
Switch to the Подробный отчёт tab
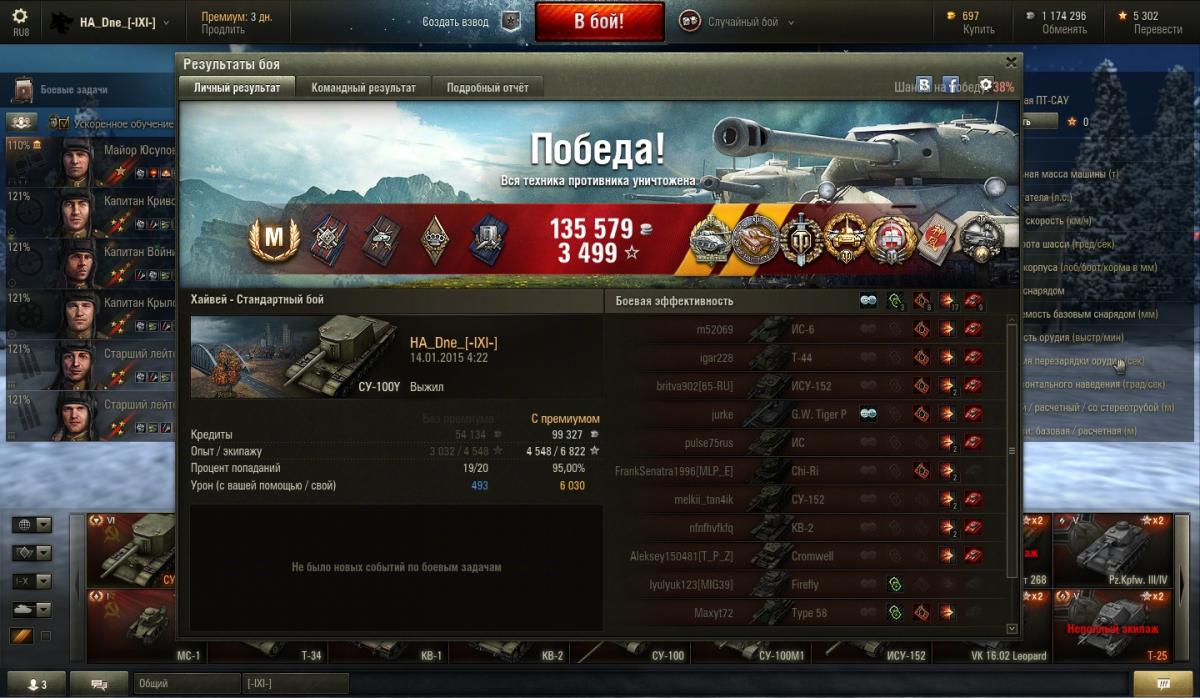(488, 88)
